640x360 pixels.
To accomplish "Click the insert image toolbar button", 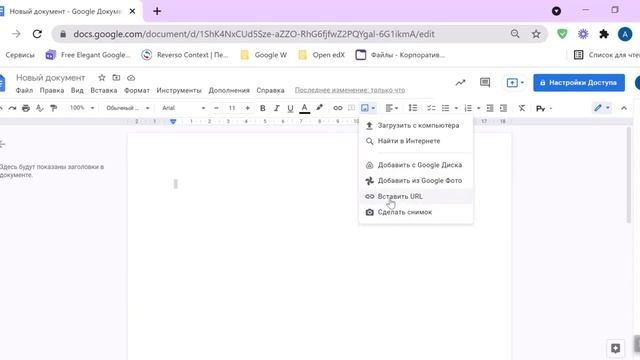I will coord(365,108).
